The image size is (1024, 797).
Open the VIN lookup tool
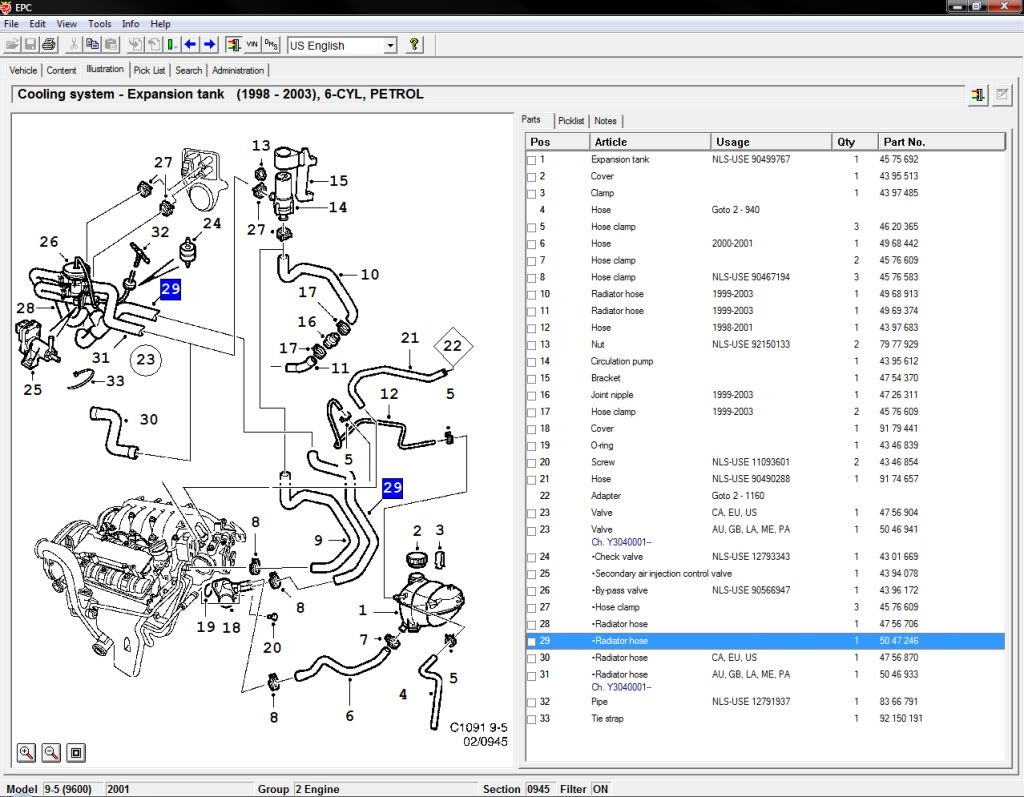tap(252, 44)
